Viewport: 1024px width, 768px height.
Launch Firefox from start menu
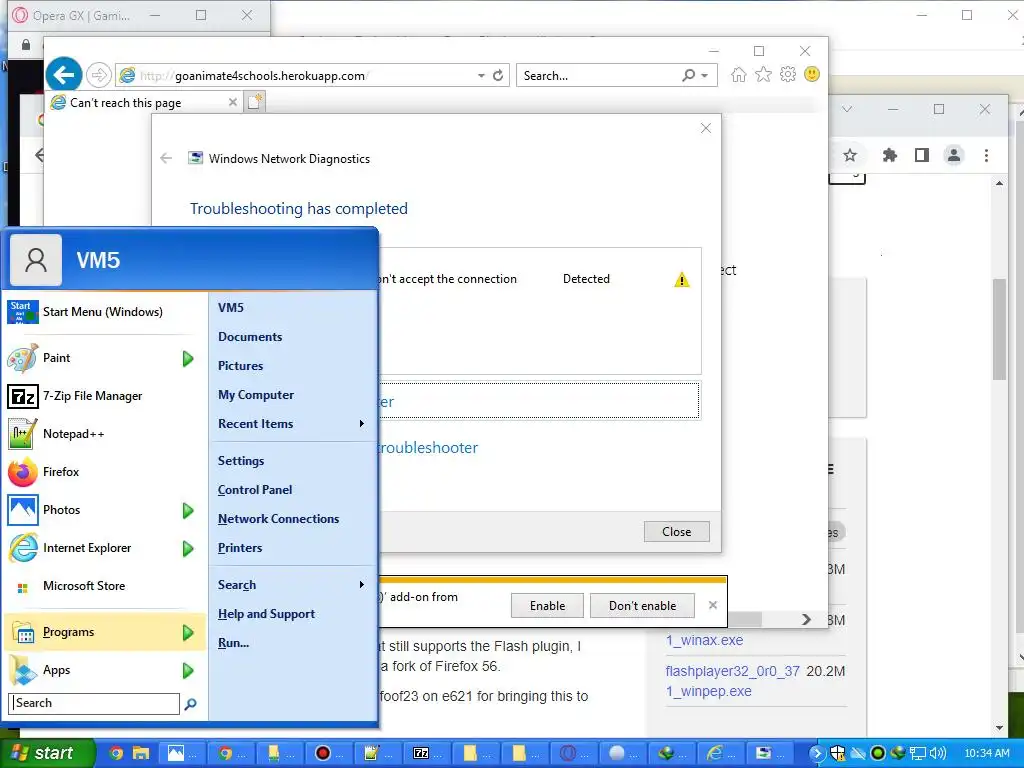point(103,472)
